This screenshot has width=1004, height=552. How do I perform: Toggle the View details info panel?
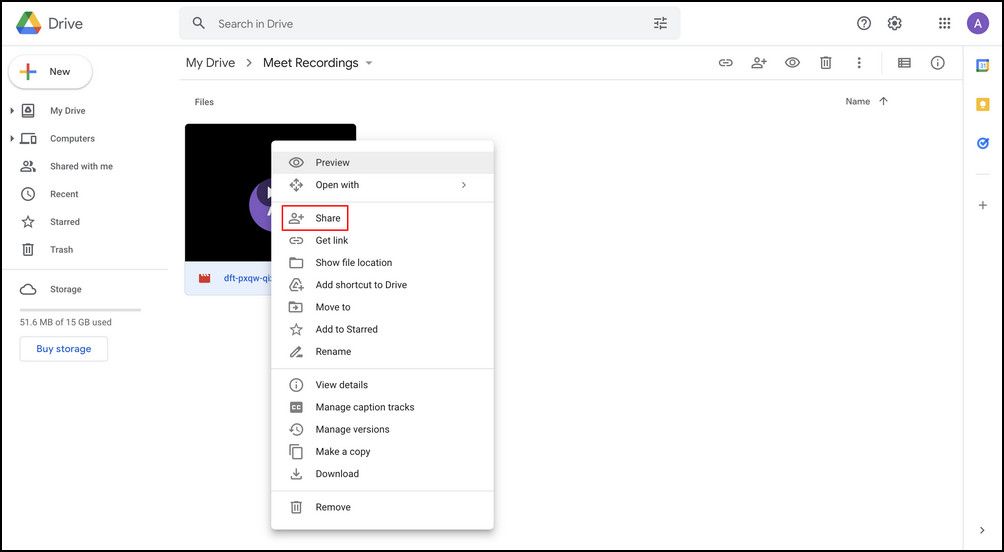click(x=937, y=63)
